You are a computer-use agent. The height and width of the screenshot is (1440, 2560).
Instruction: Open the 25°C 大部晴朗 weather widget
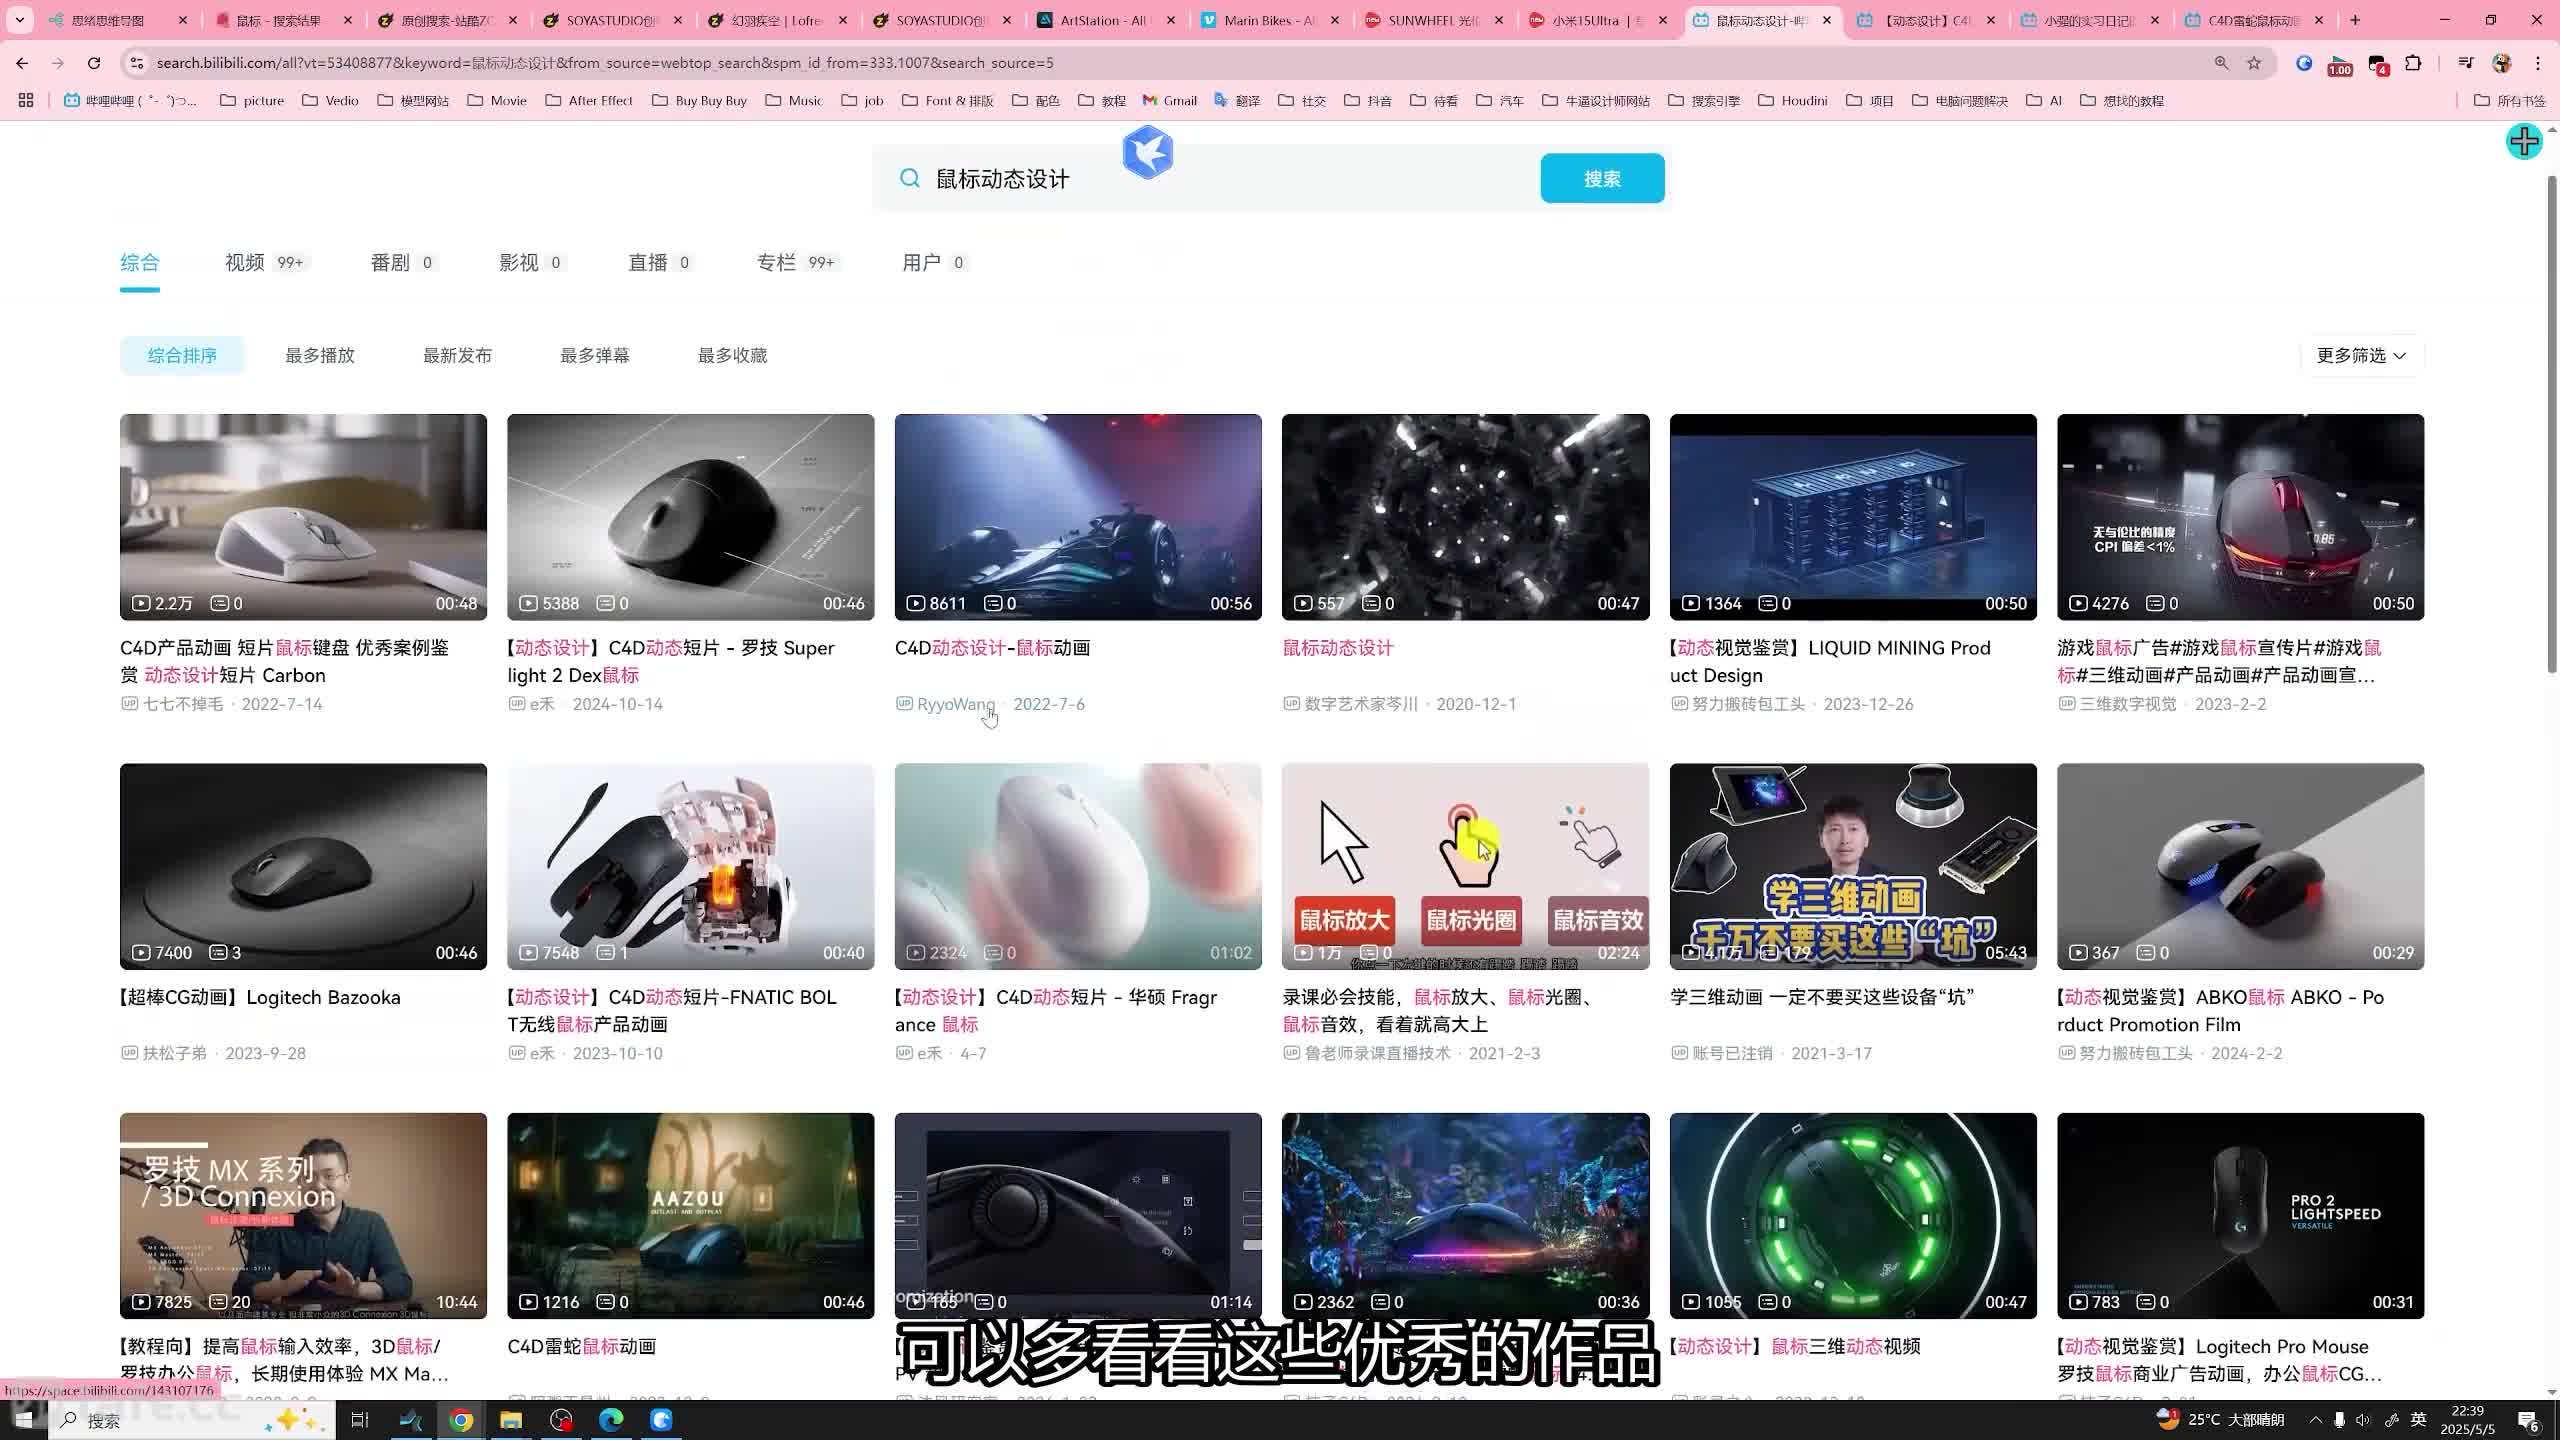coord(2222,1420)
